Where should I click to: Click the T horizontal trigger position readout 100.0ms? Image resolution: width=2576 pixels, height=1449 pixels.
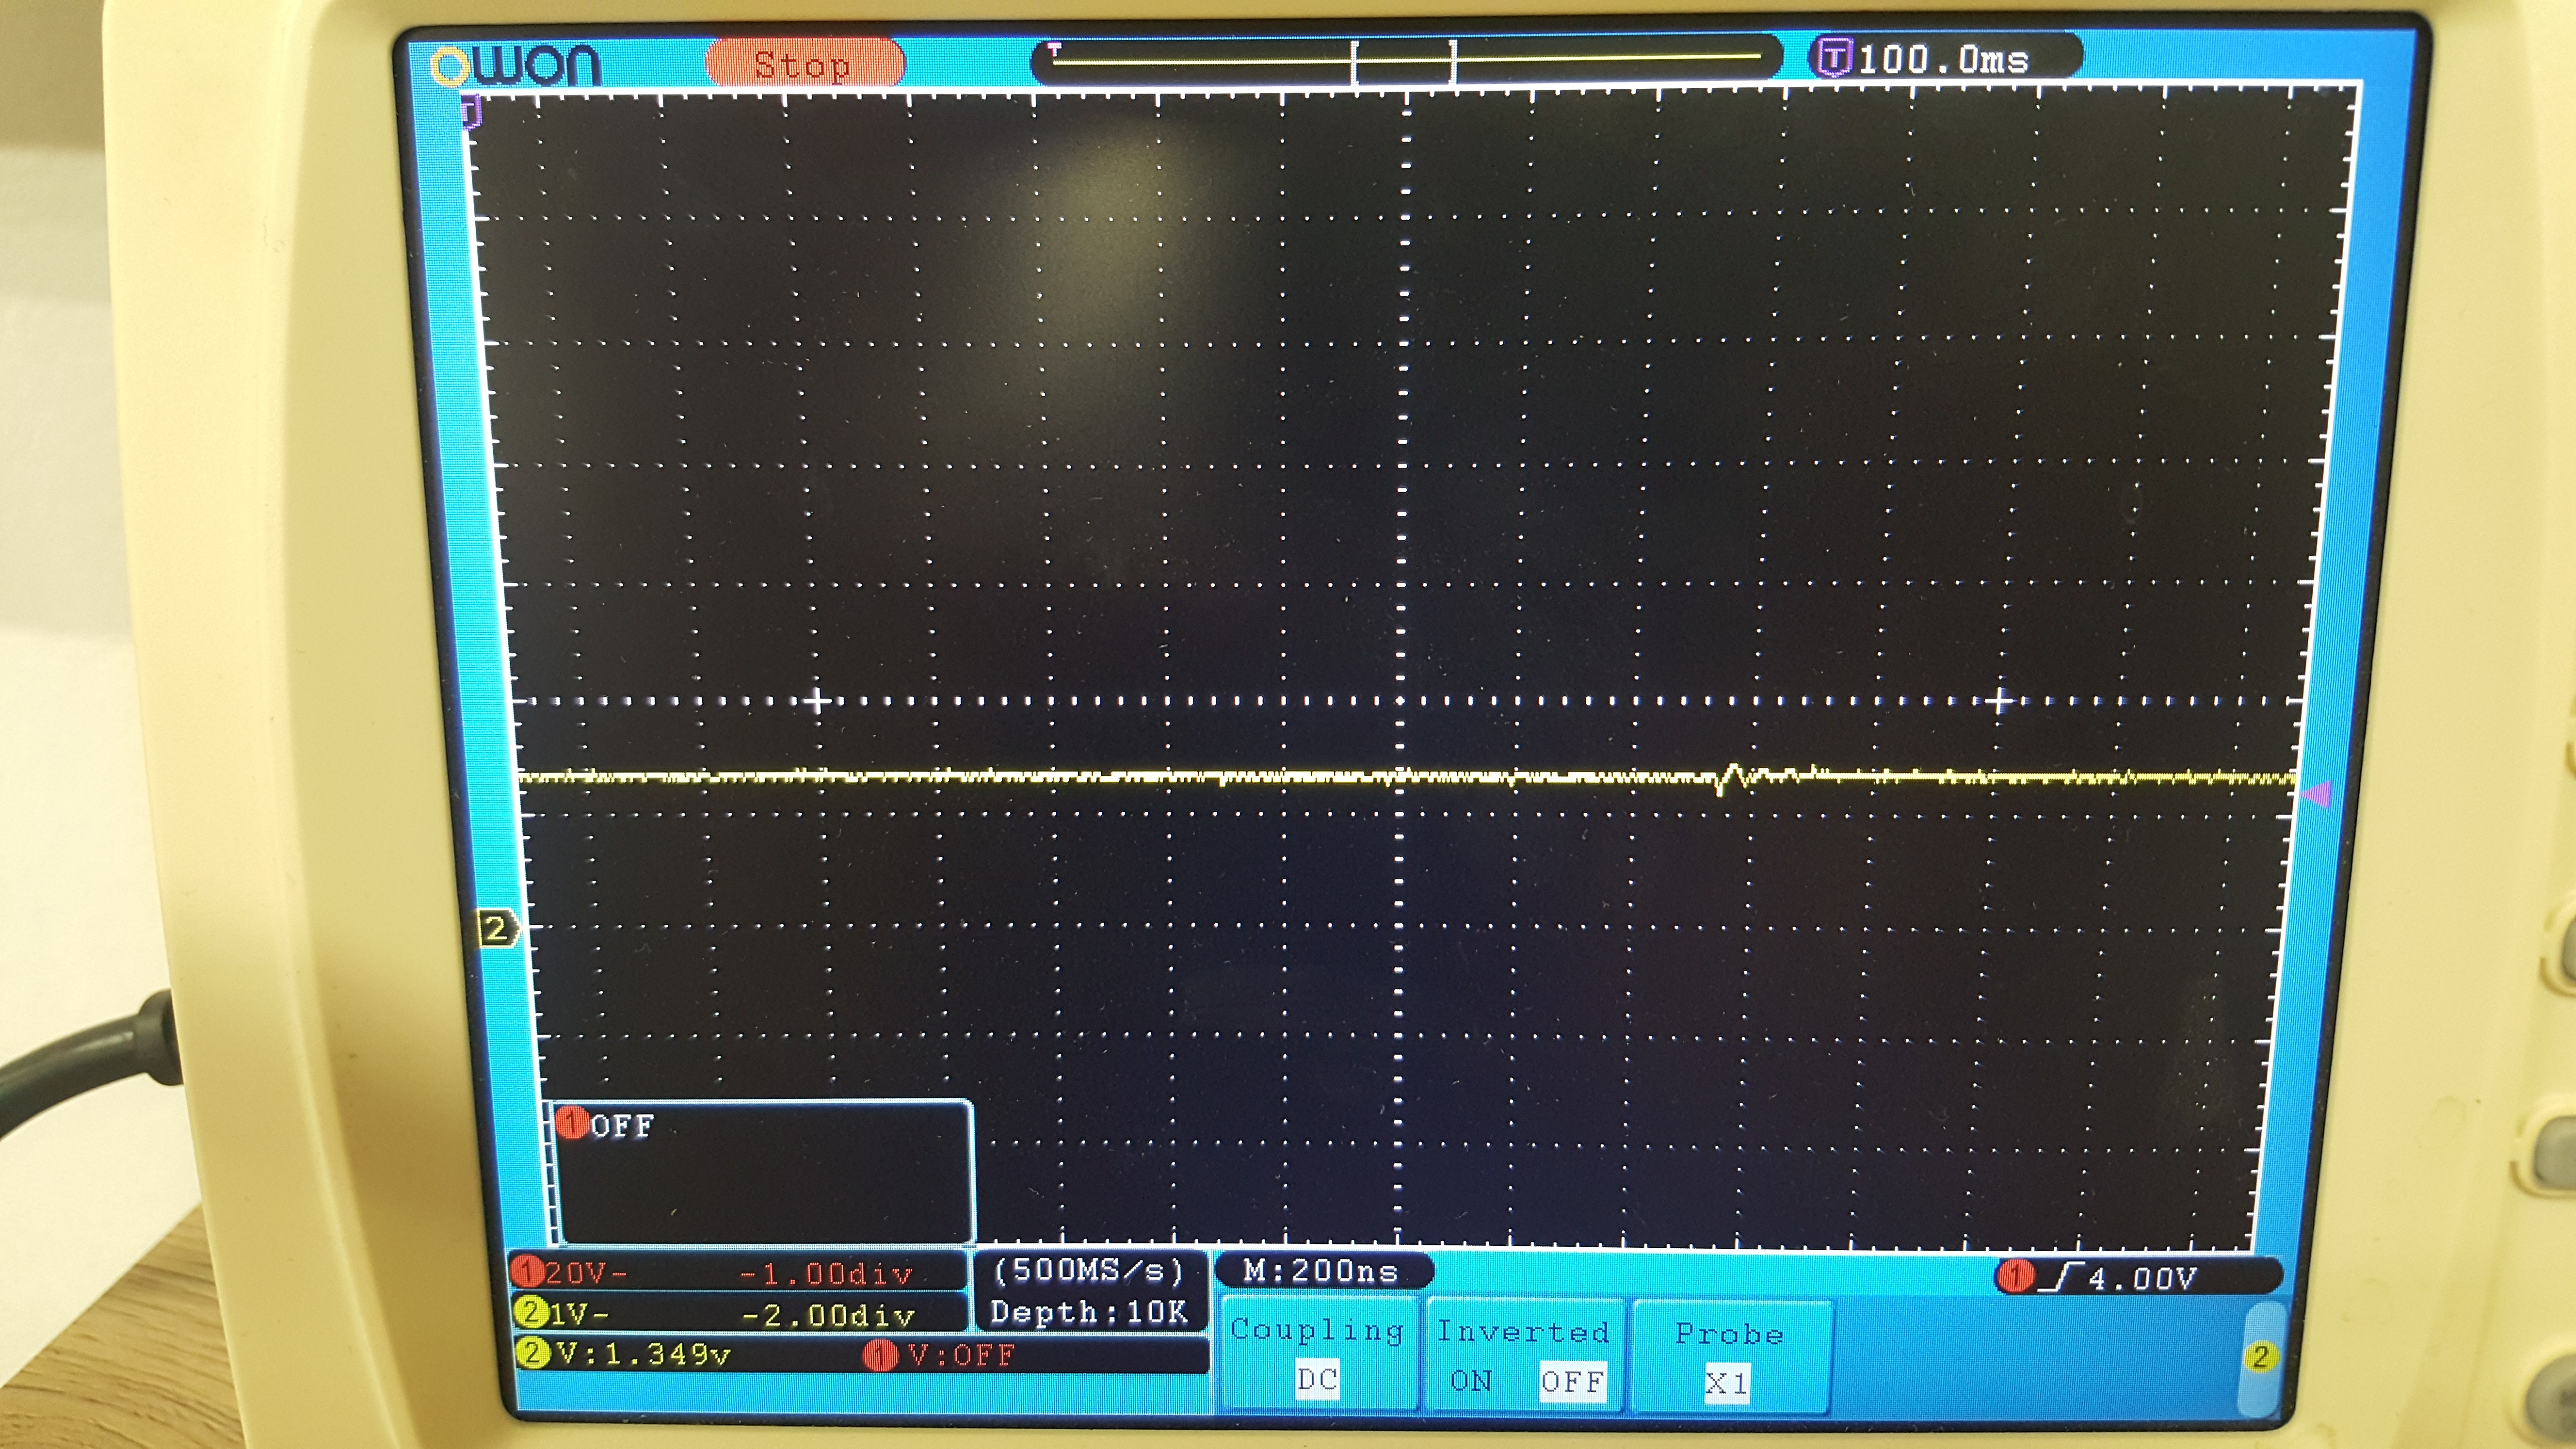1943,59
